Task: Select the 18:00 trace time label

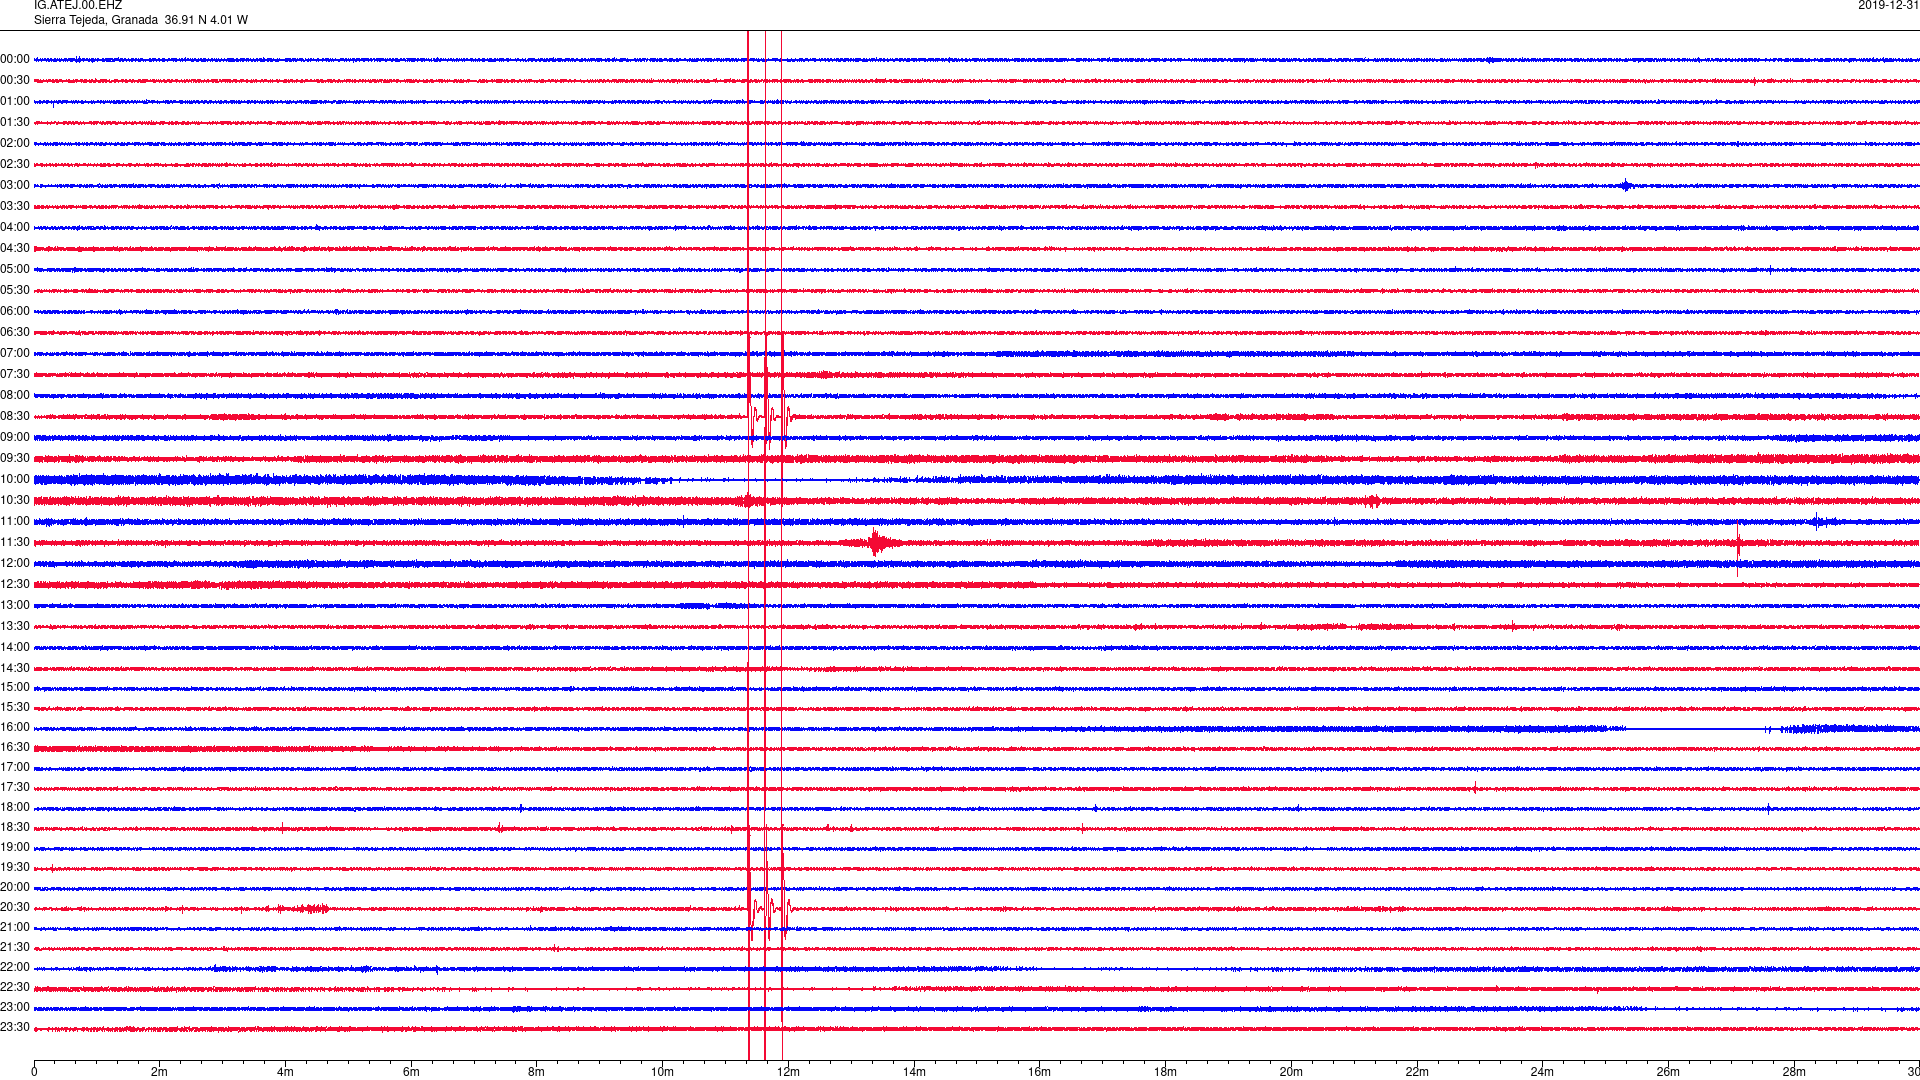Action: point(15,808)
